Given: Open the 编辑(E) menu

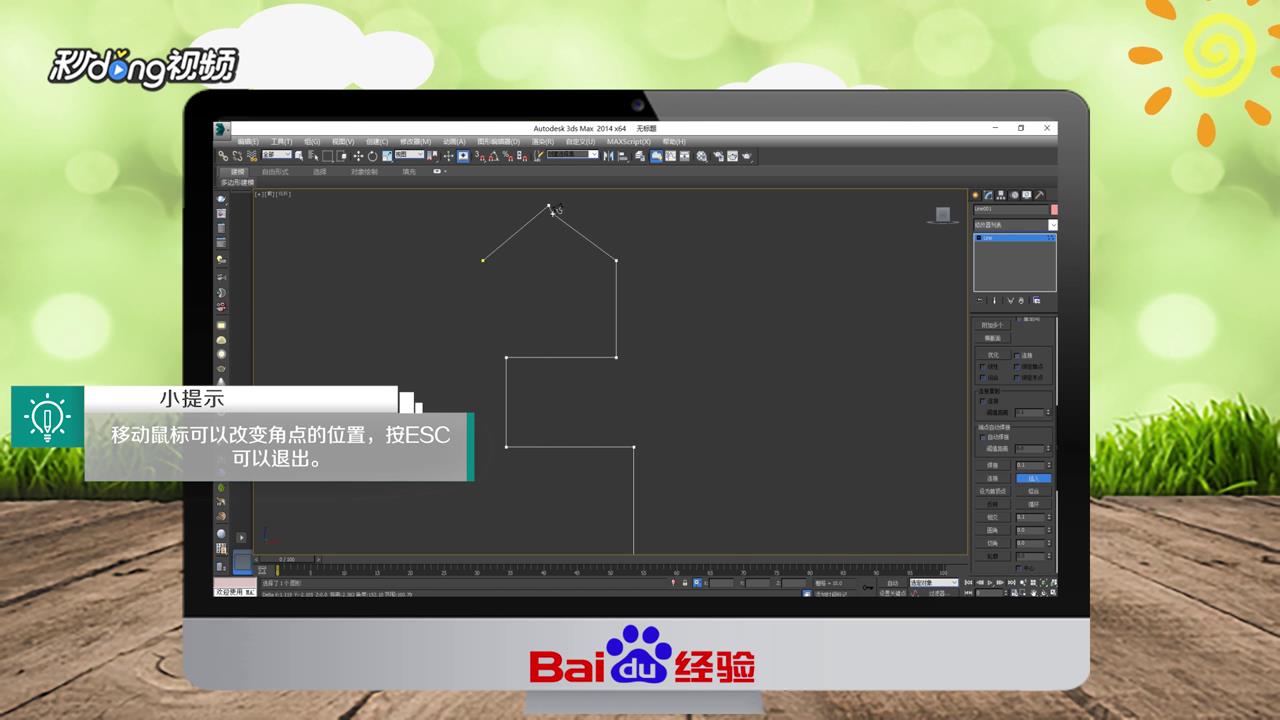Looking at the screenshot, I should click(248, 142).
